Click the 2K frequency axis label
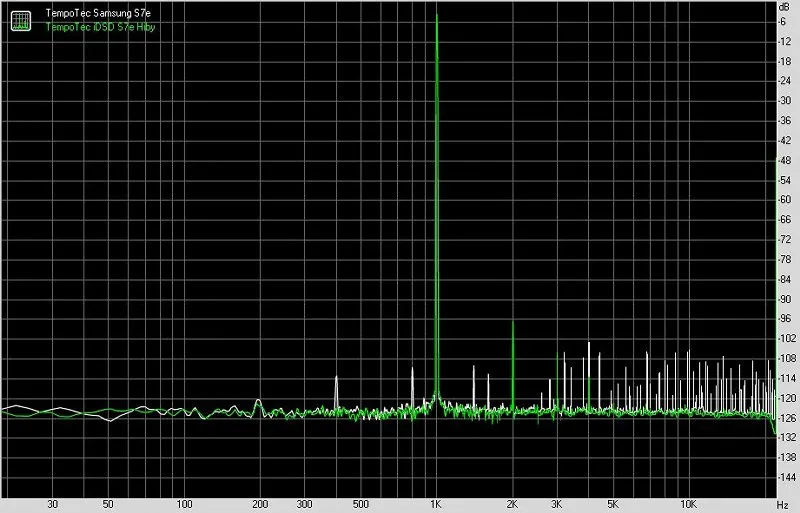The image size is (800, 513). click(x=512, y=504)
